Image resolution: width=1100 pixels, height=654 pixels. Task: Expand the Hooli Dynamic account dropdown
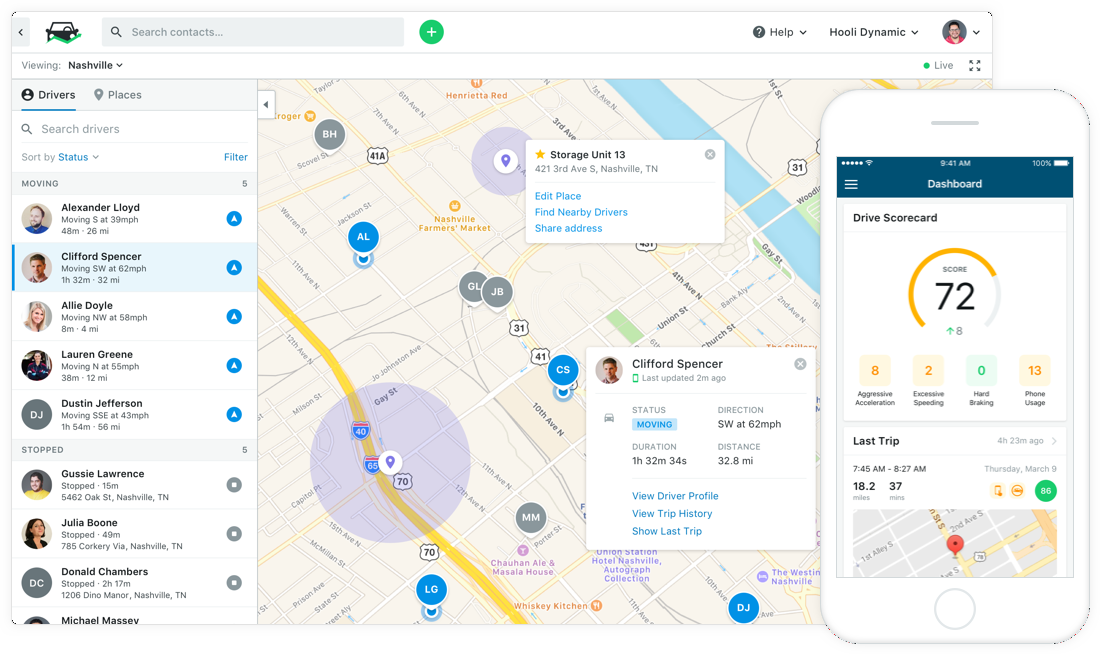coord(873,32)
